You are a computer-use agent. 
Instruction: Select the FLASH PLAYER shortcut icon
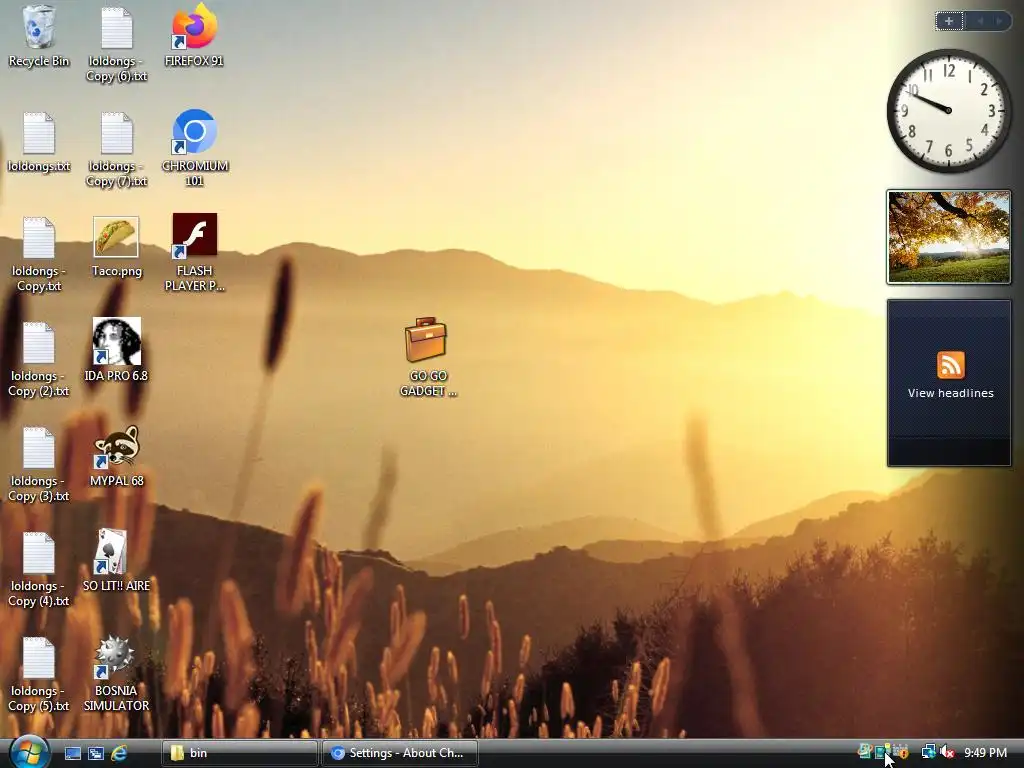coord(195,252)
